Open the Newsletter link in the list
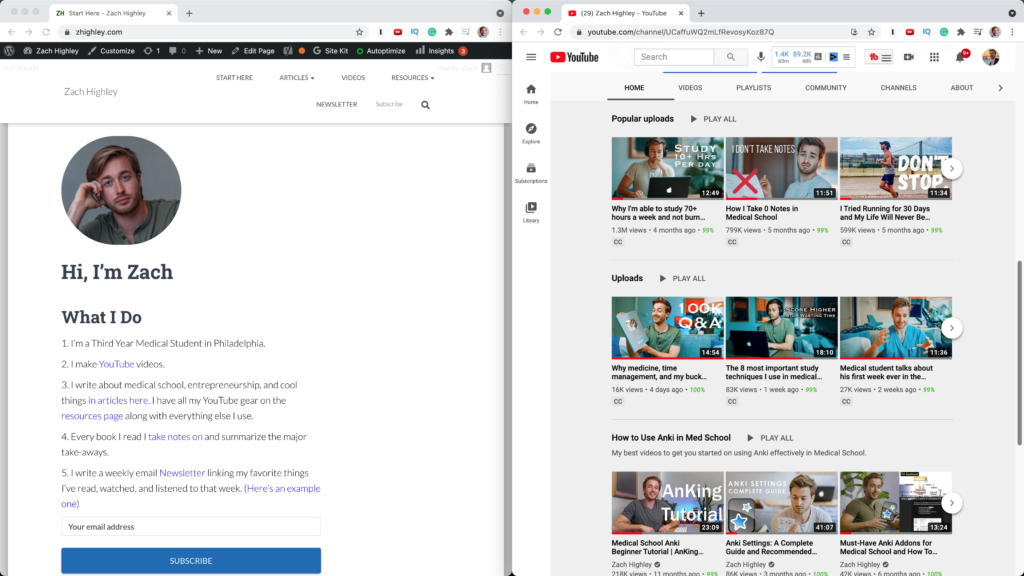This screenshot has width=1024, height=576. tap(182, 473)
